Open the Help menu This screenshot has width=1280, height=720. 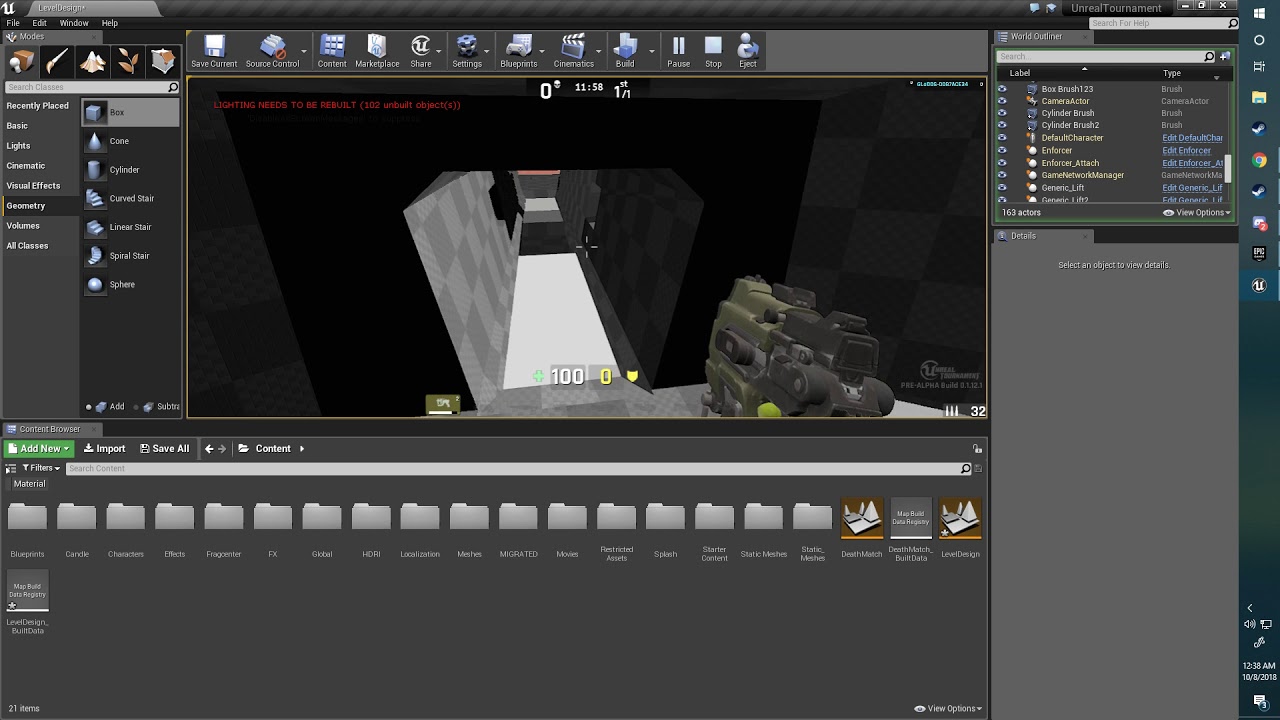point(110,23)
